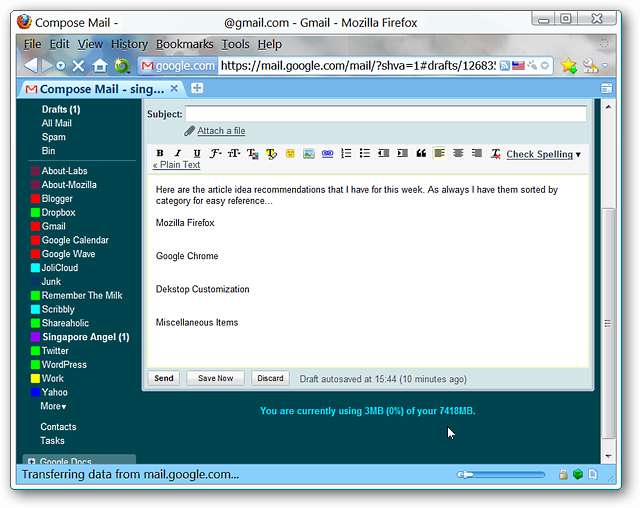Insert a hyperlink using the link icon
The width and height of the screenshot is (640, 508).
pyautogui.click(x=327, y=154)
